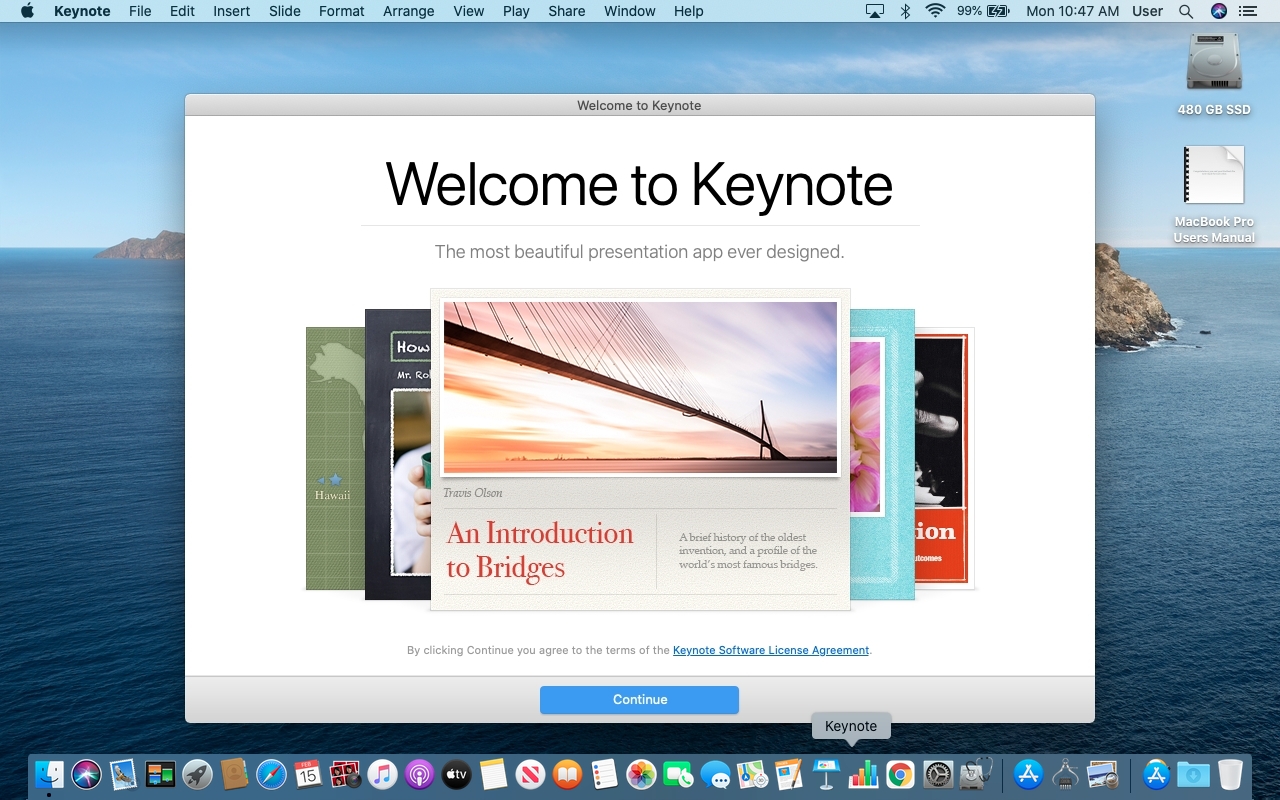This screenshot has height=800, width=1280.
Task: Open Photo Booth from the Dock
Action: pyautogui.click(x=345, y=774)
